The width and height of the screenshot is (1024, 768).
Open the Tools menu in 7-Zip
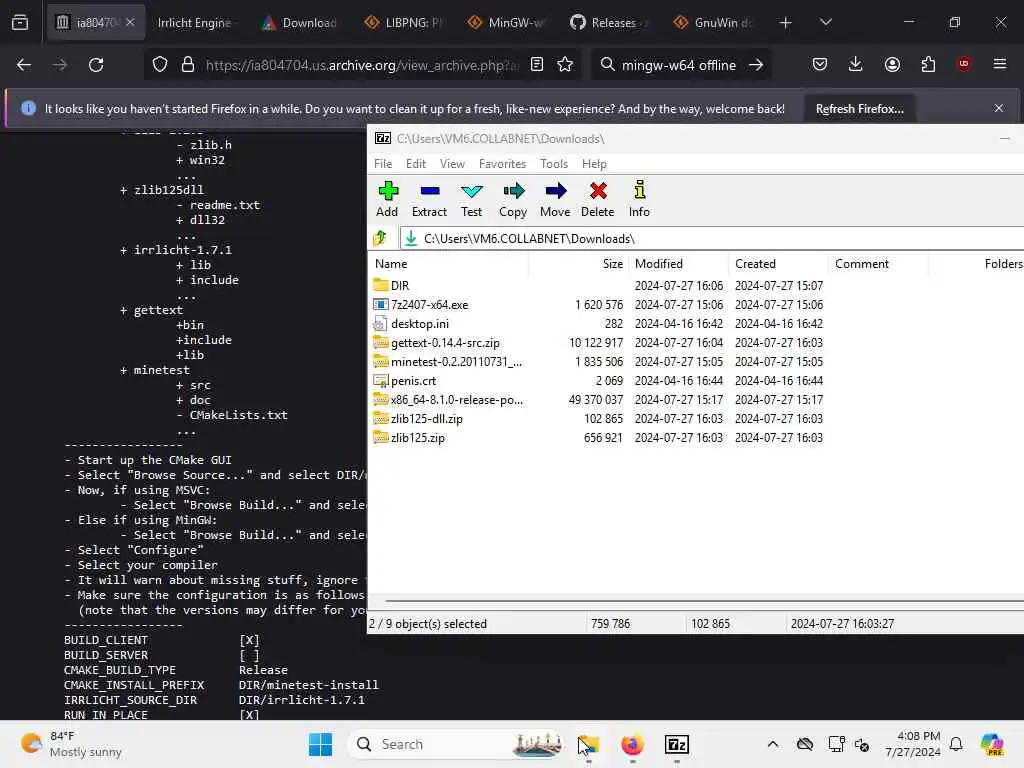554,164
